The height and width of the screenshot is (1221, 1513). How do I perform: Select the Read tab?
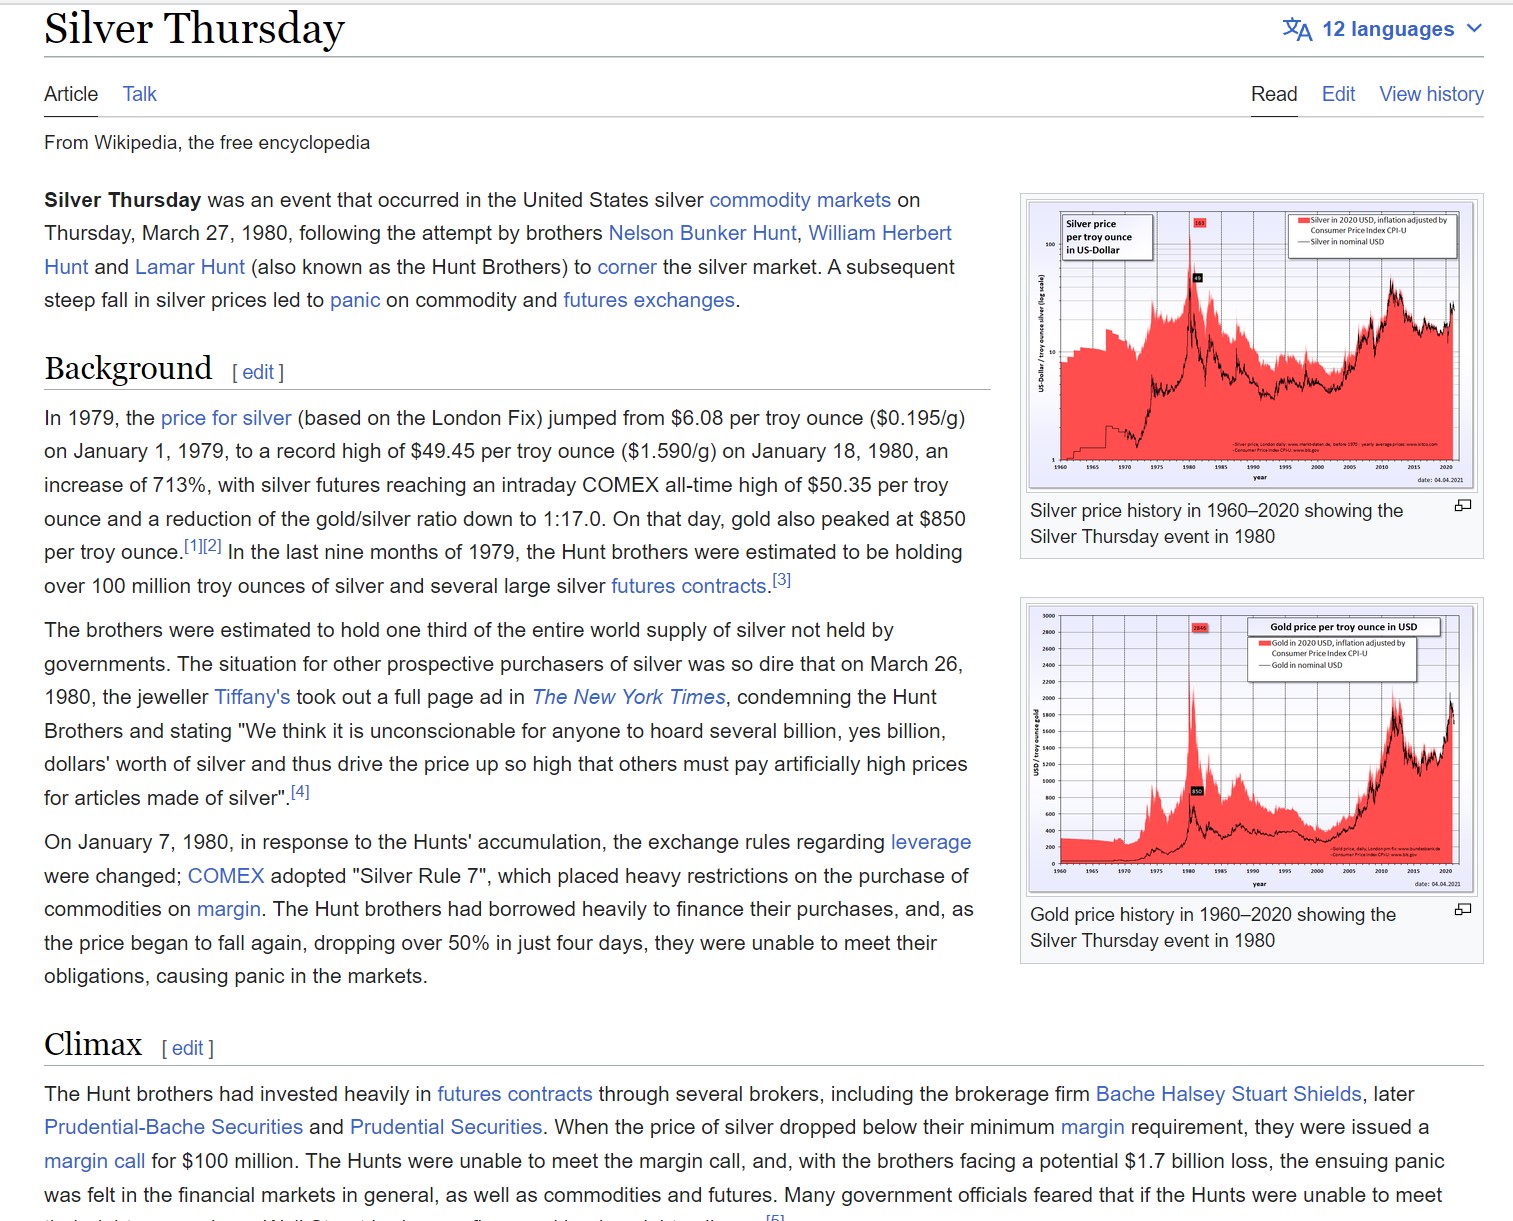click(x=1274, y=94)
